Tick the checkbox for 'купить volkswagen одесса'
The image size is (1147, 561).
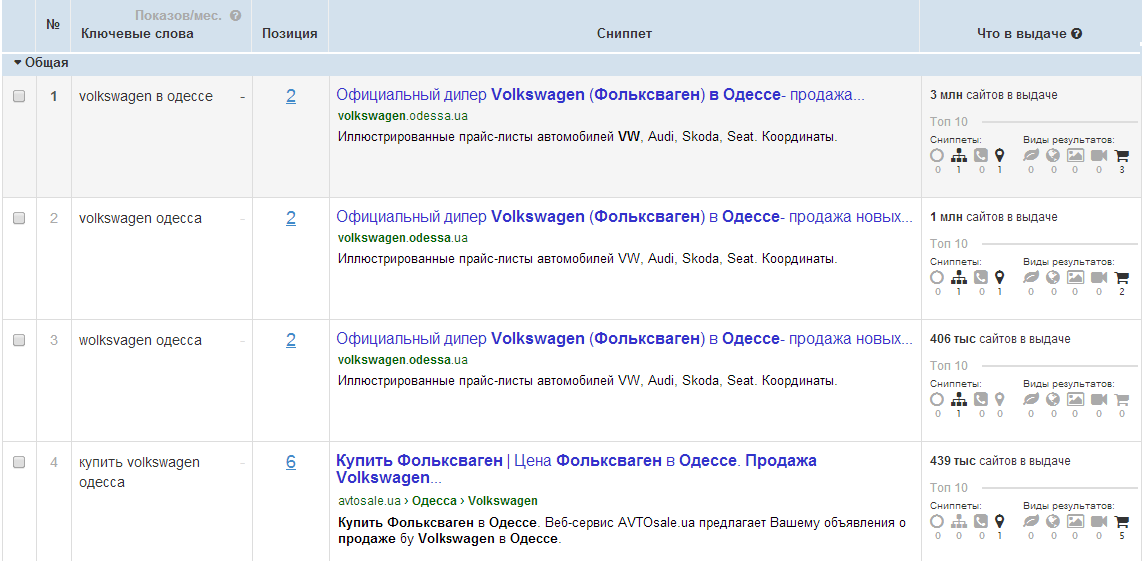pos(19,462)
